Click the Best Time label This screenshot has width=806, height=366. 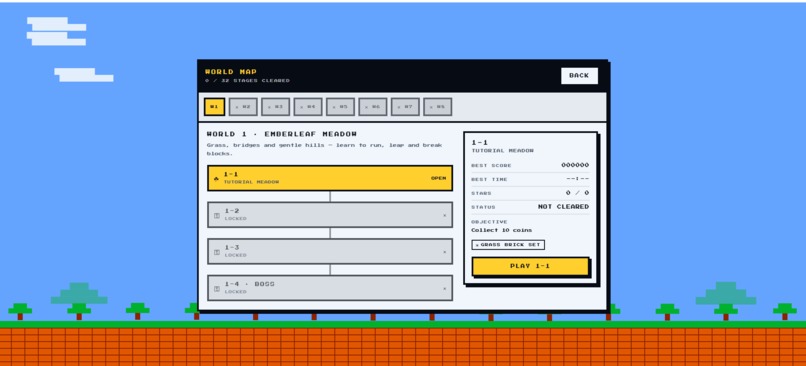click(489, 179)
